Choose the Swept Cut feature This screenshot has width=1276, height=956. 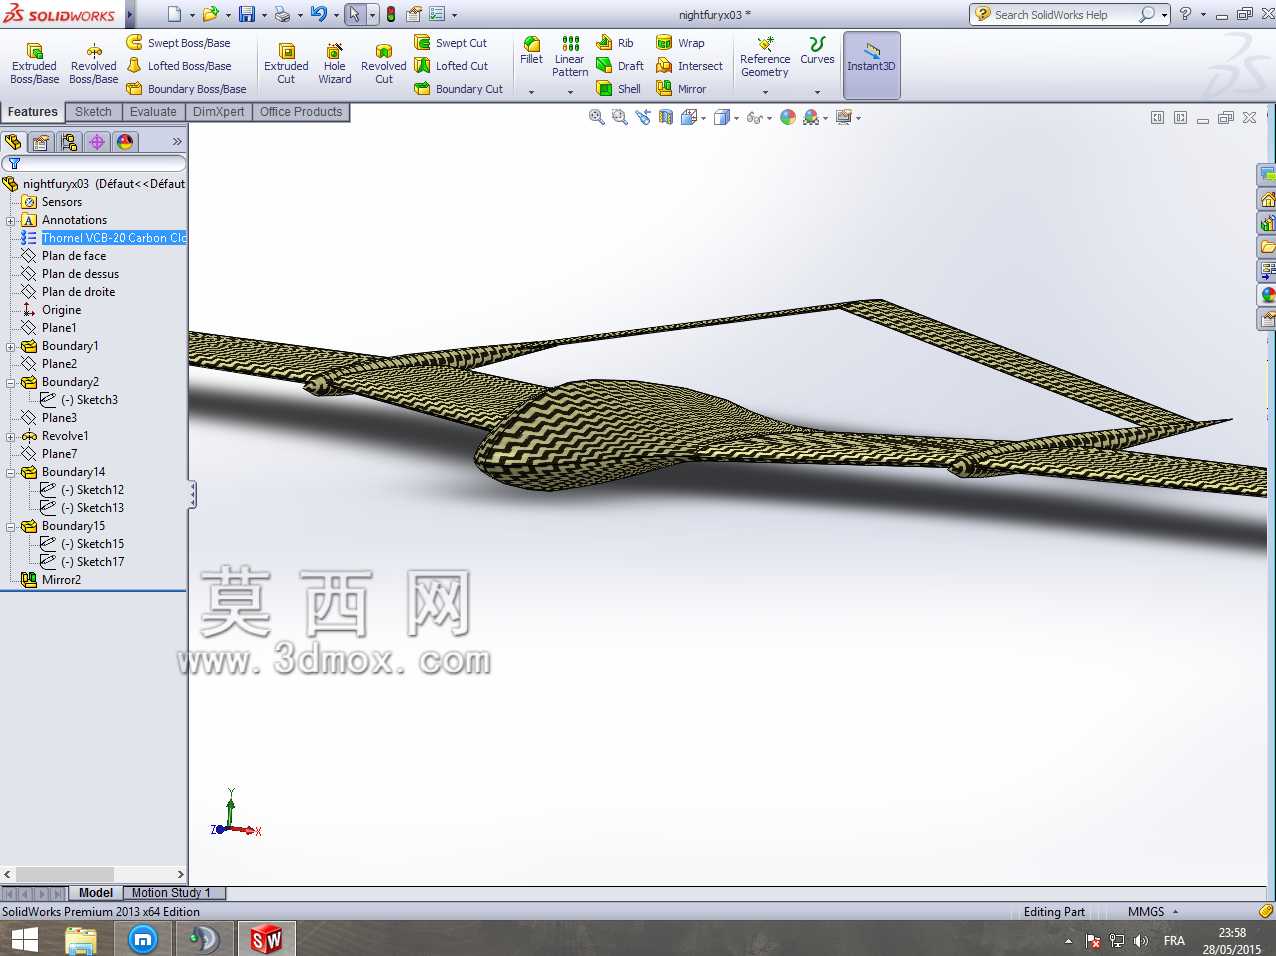(451, 43)
